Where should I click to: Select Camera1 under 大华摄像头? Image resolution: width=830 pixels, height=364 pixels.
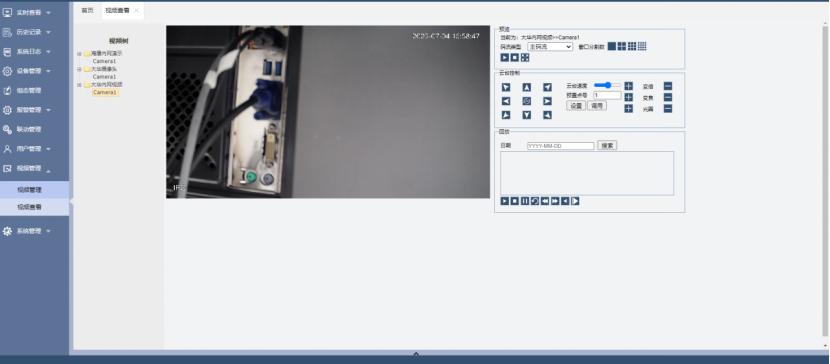[x=104, y=77]
